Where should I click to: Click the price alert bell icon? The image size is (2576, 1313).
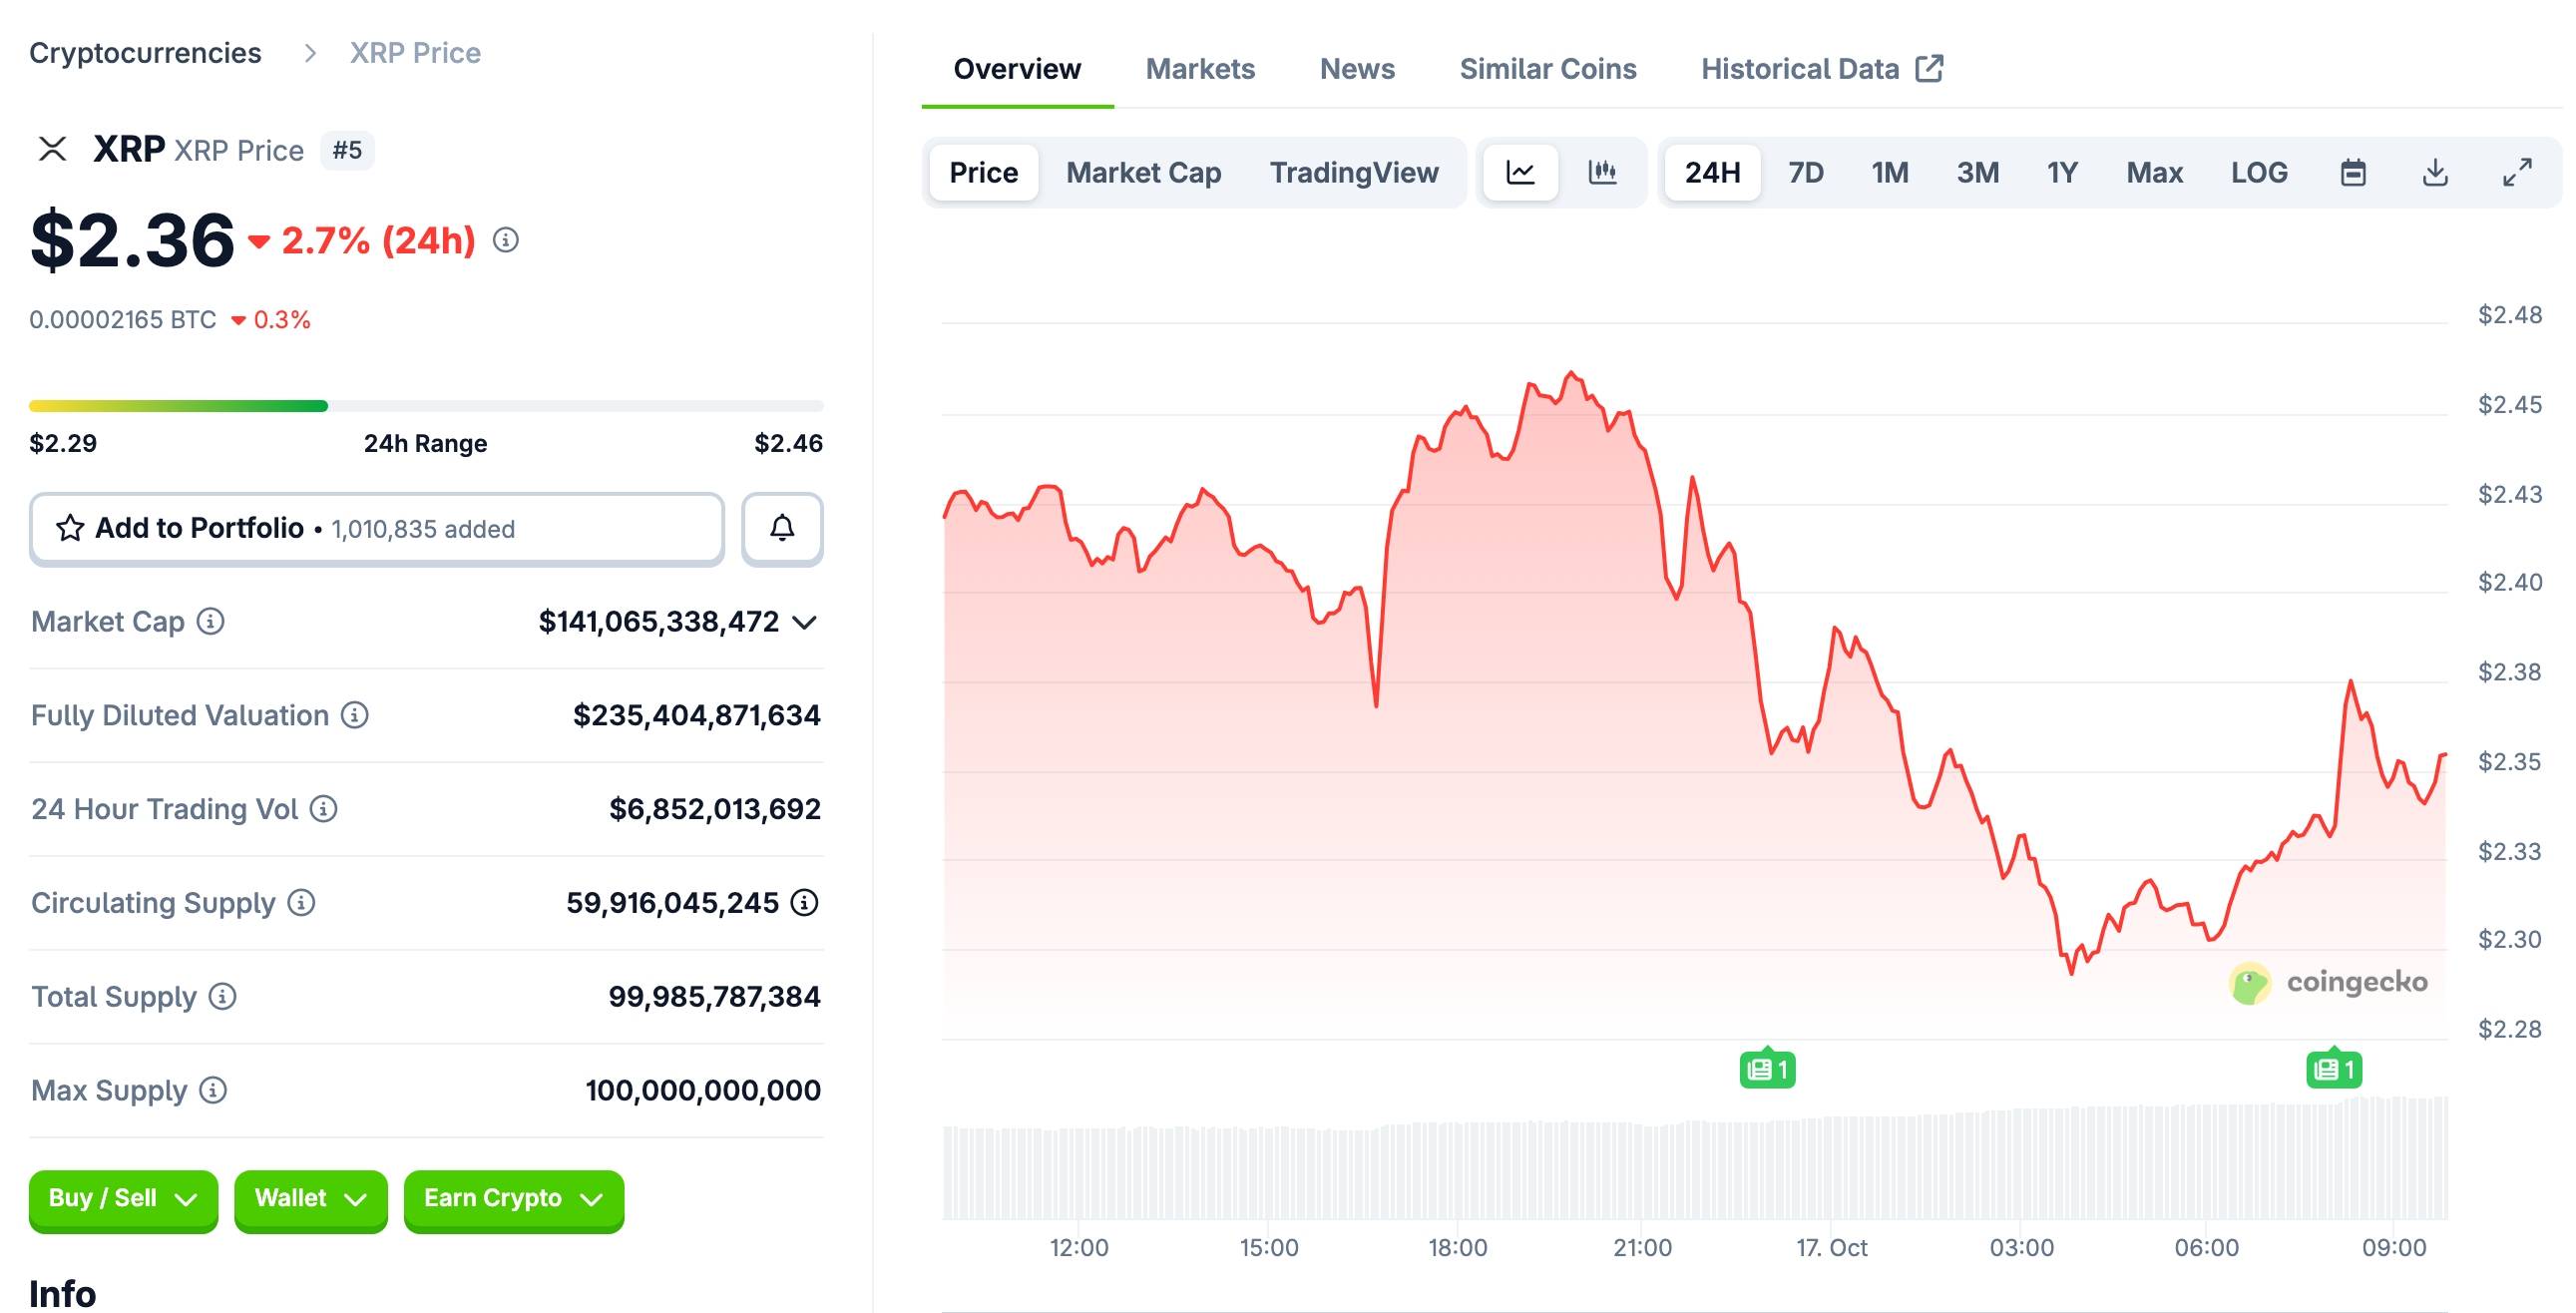pyautogui.click(x=782, y=528)
